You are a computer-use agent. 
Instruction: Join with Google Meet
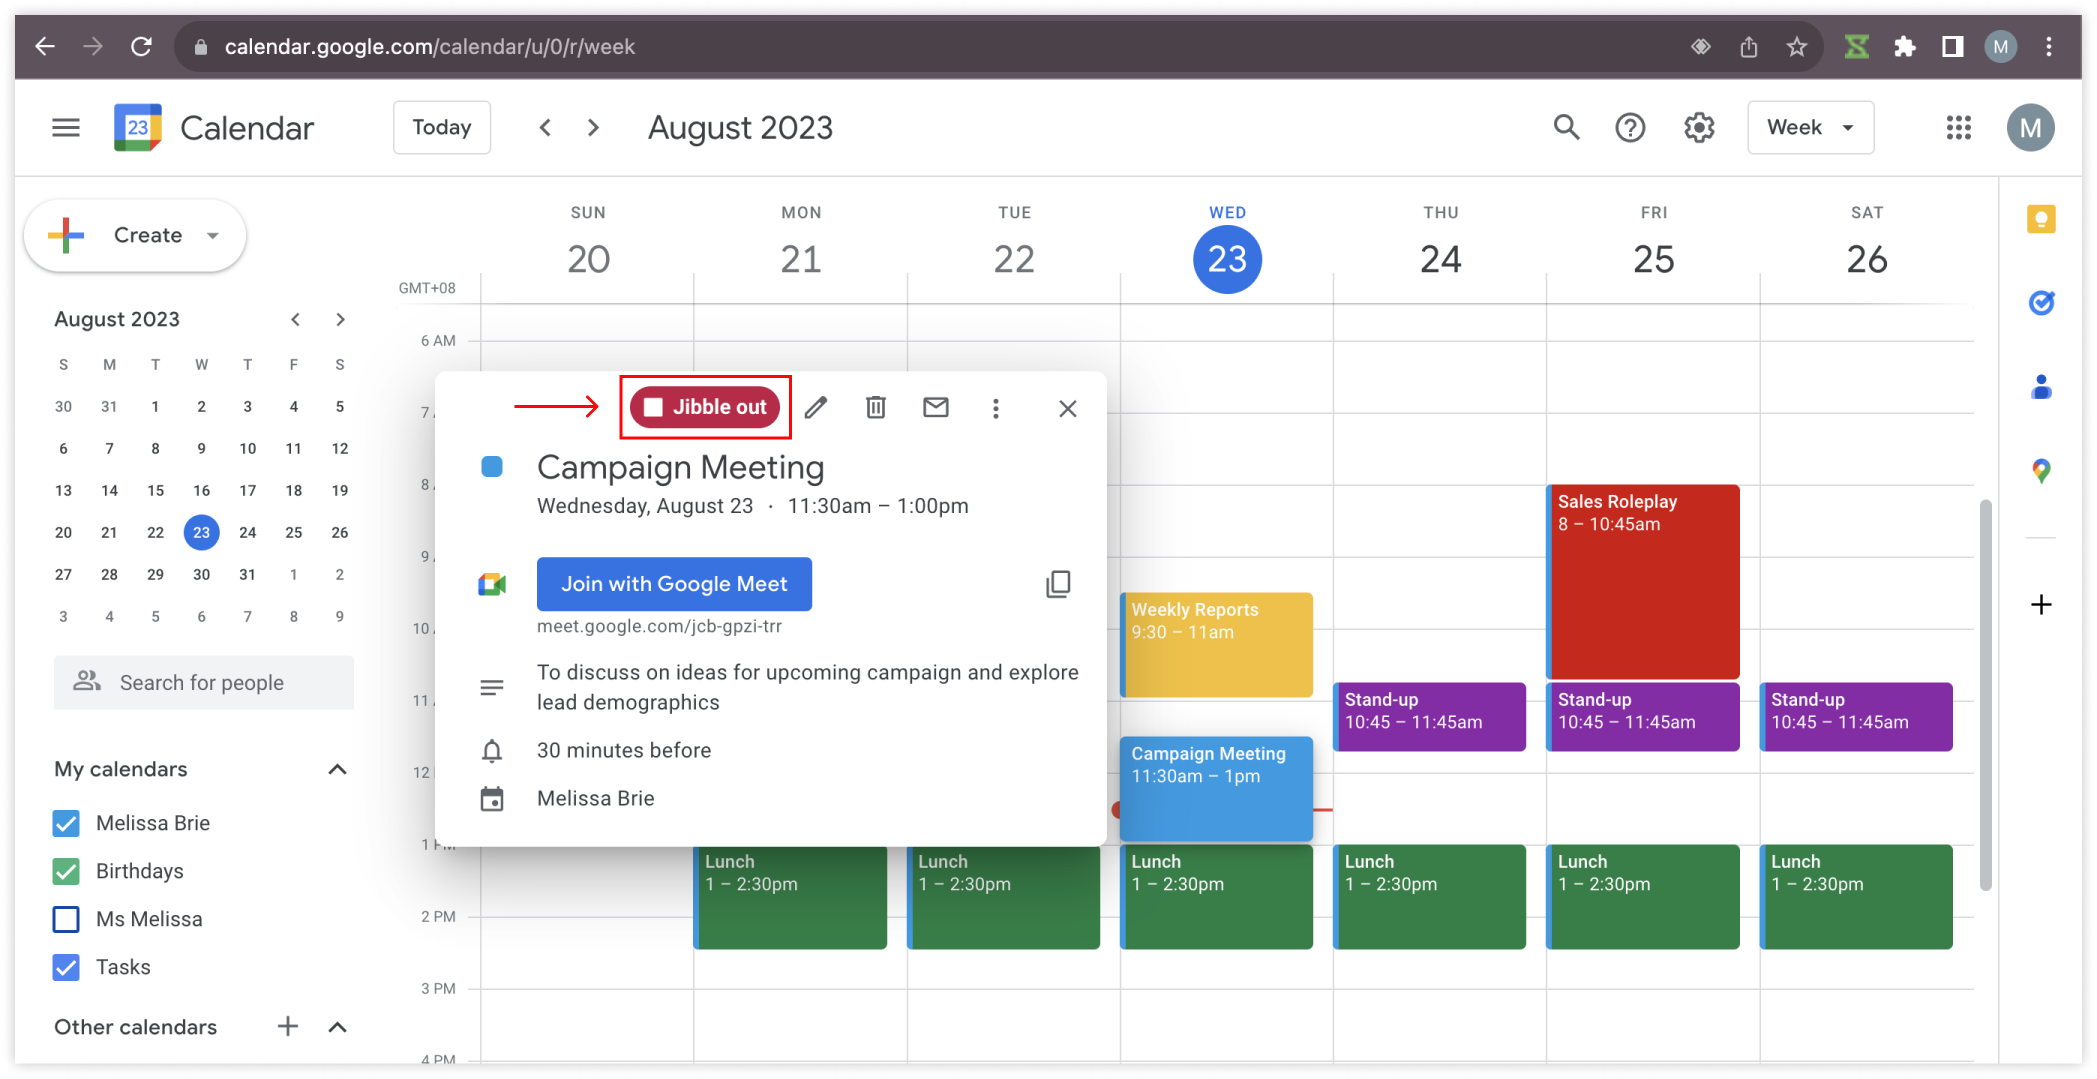(x=674, y=584)
